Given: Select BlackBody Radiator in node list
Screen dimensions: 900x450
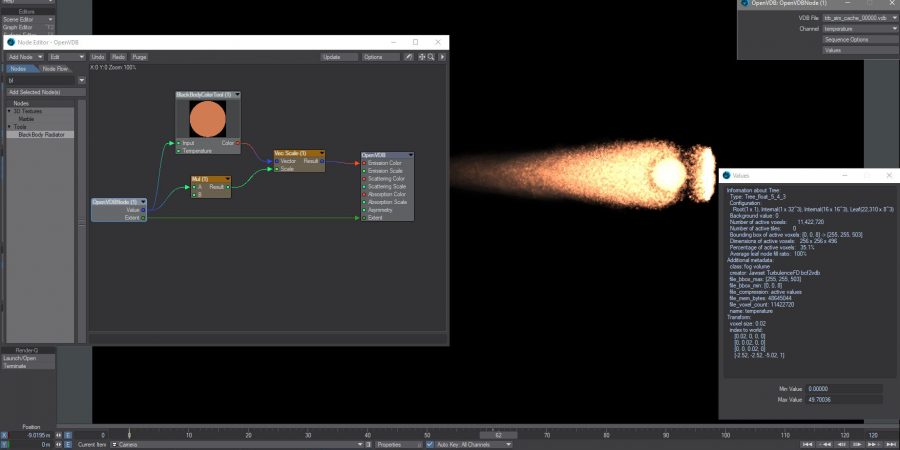Looking at the screenshot, I should coord(41,134).
